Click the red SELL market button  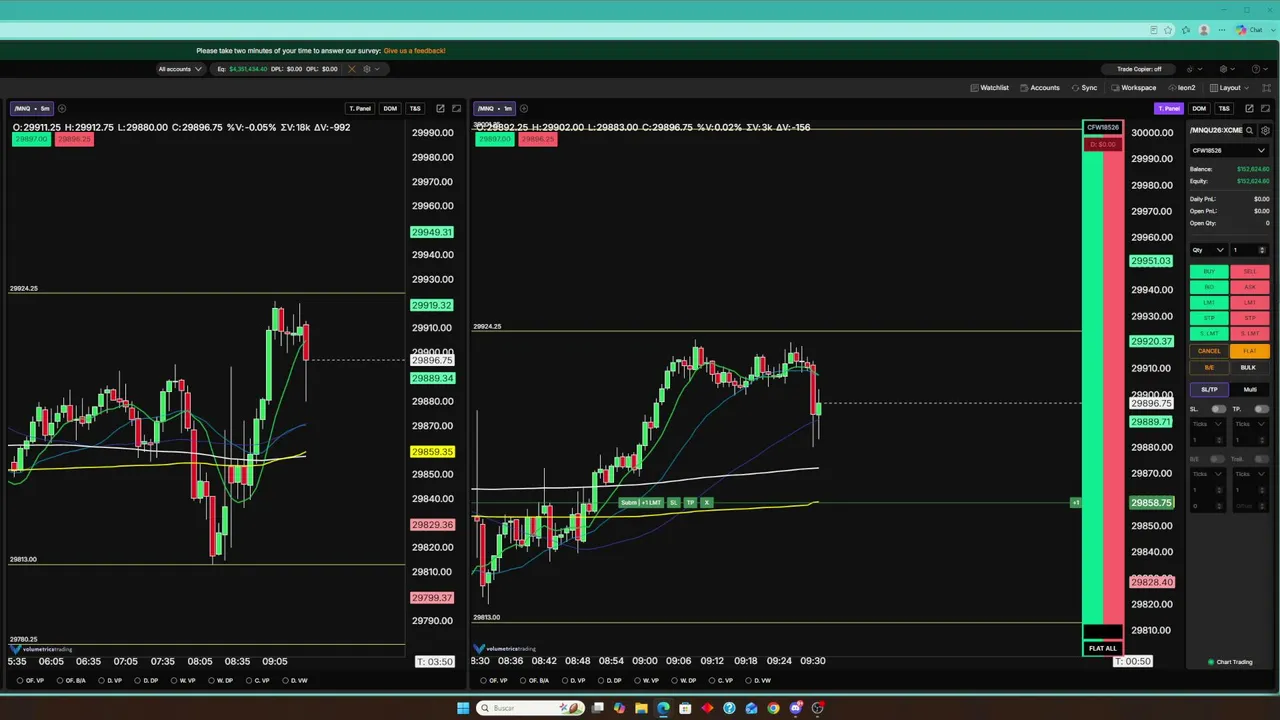click(x=1250, y=271)
